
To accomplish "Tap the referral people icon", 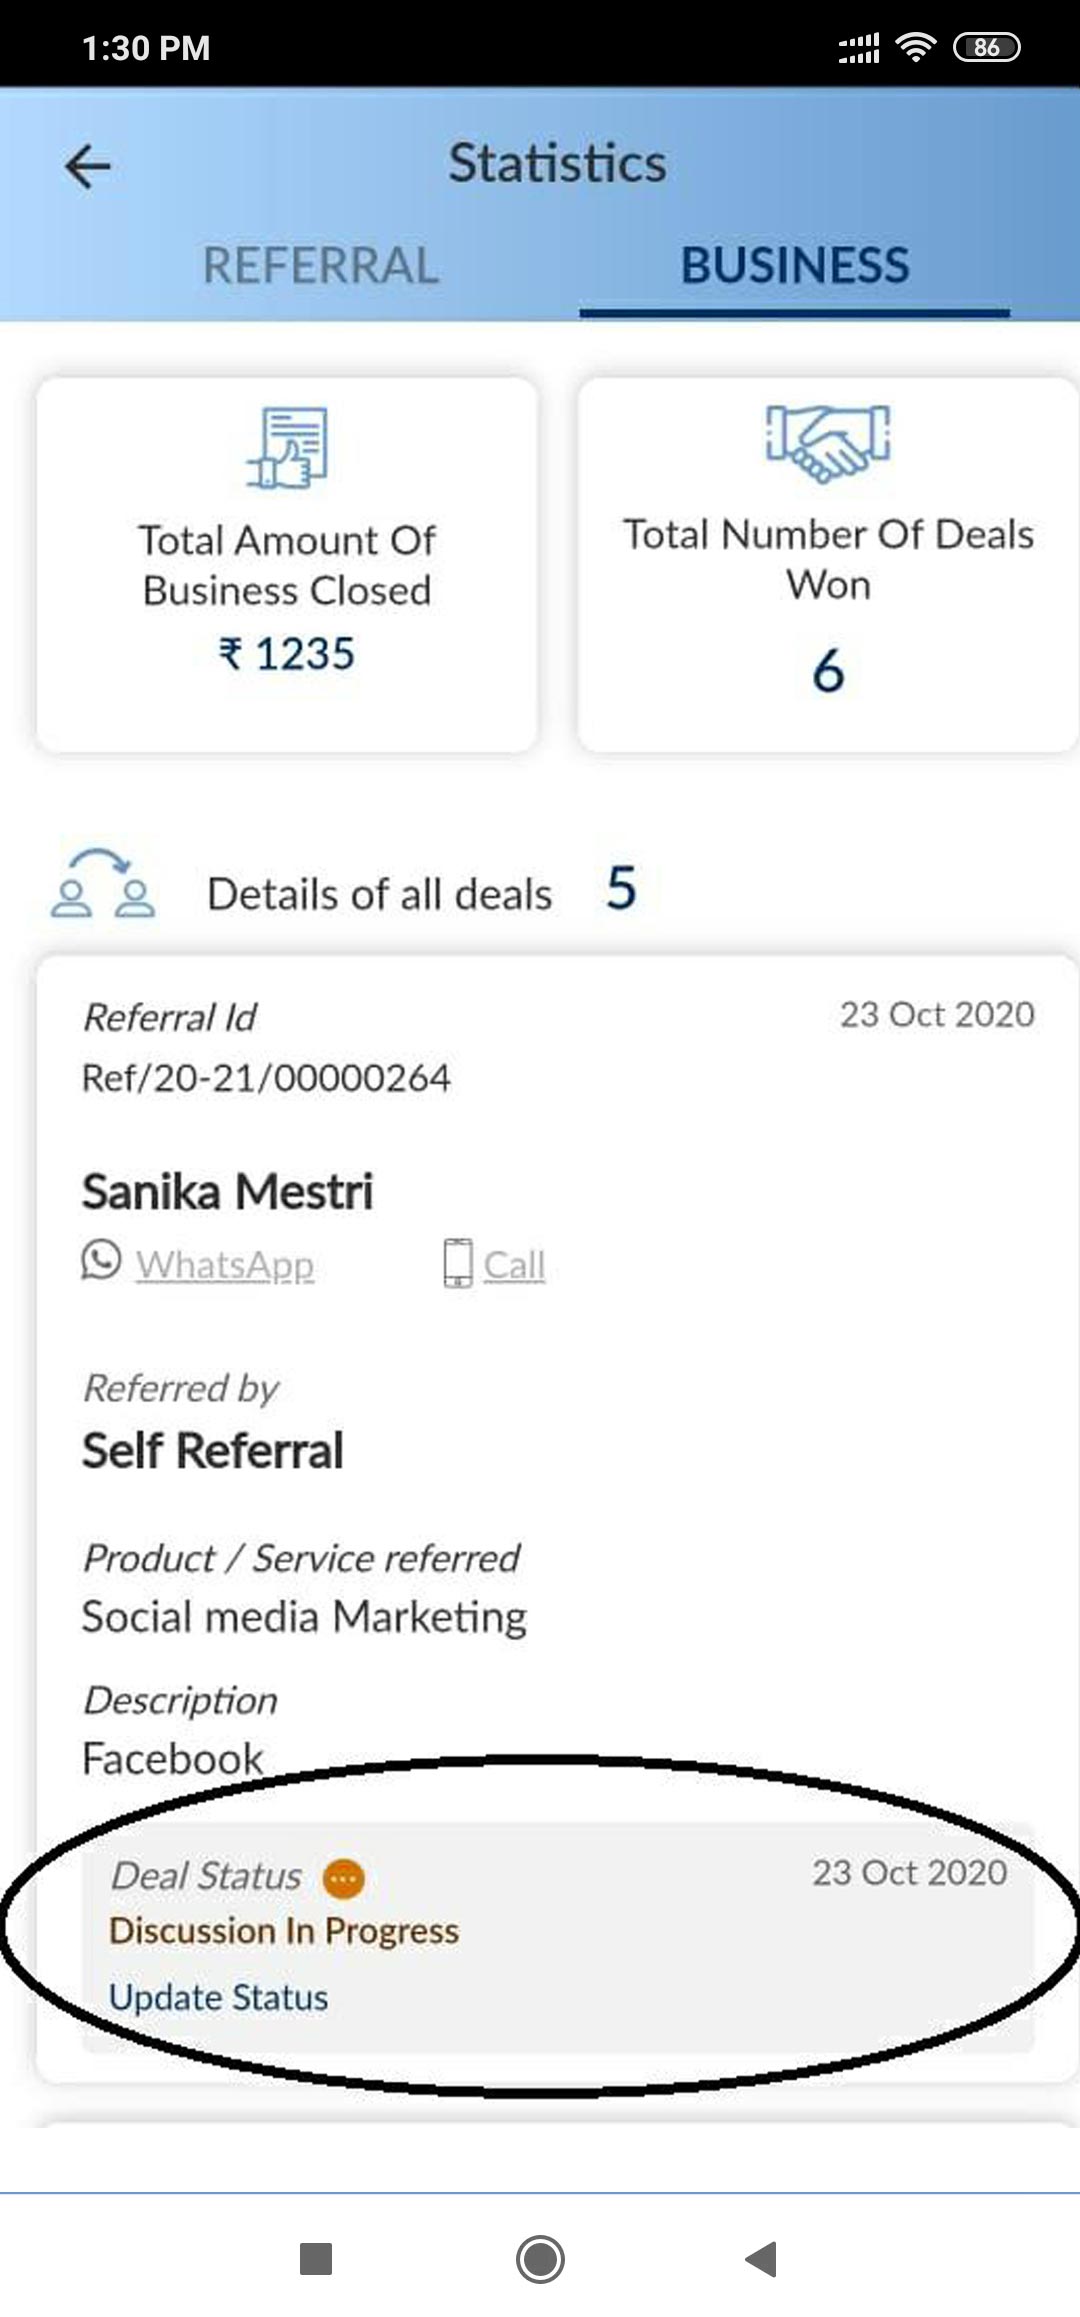I will coord(103,884).
